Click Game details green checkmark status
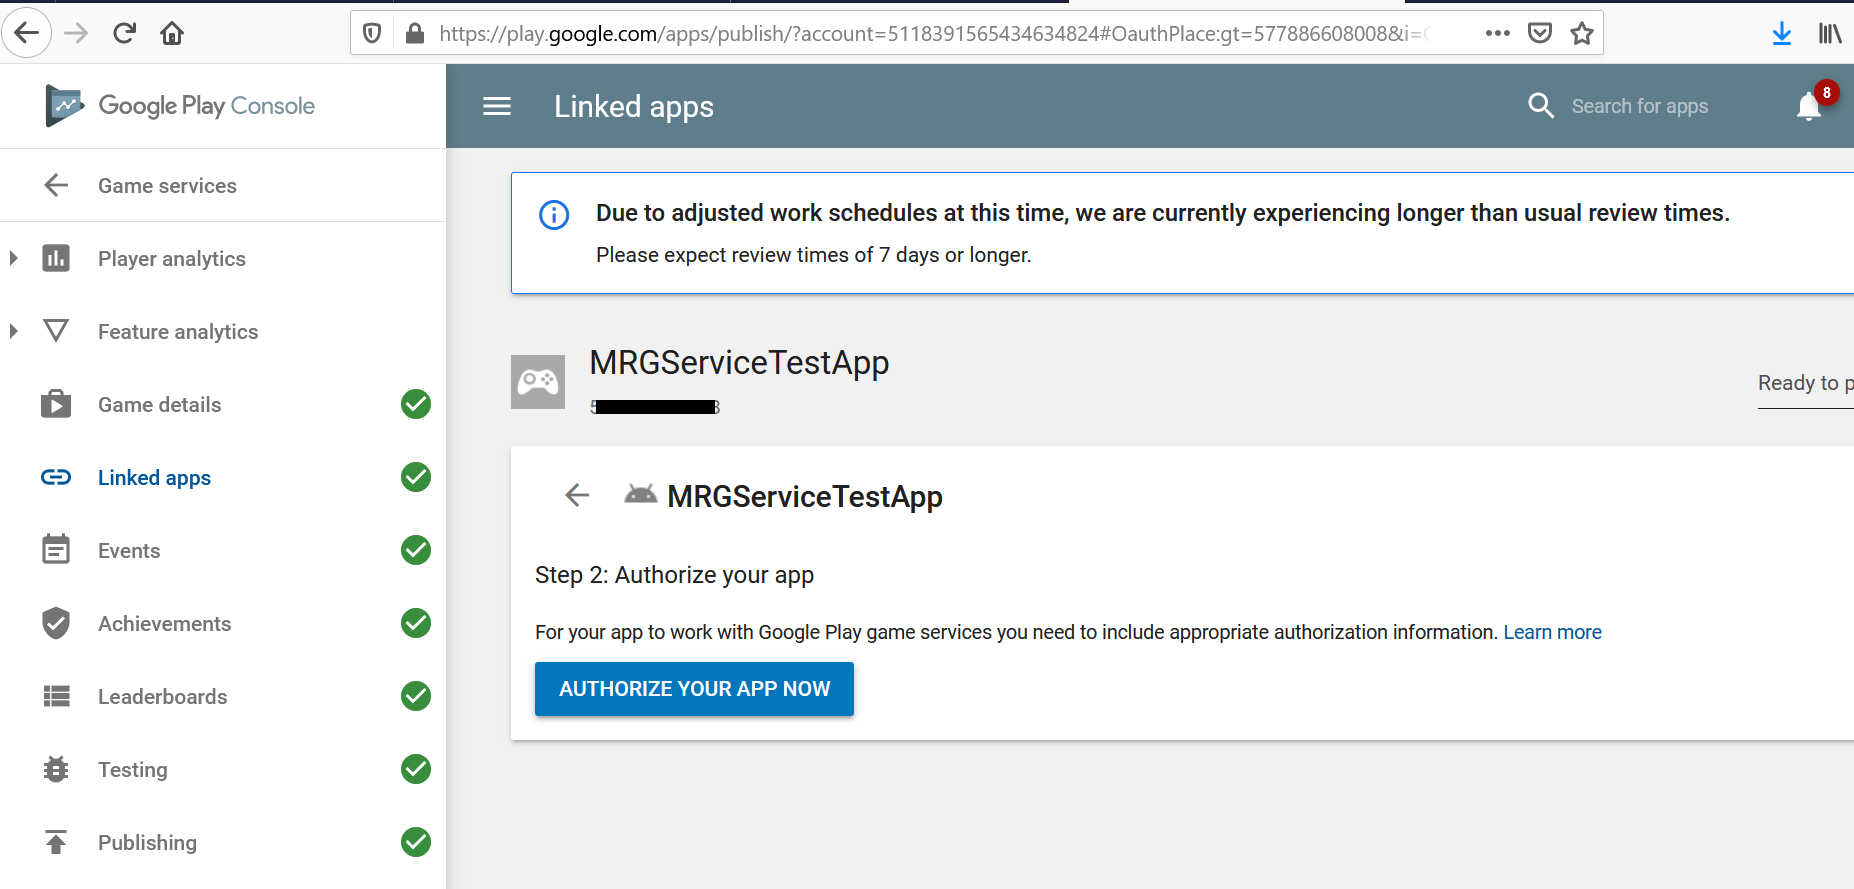The height and width of the screenshot is (889, 1854). coord(416,404)
